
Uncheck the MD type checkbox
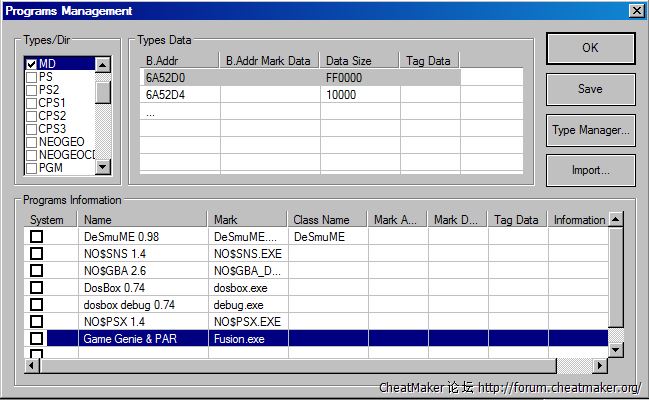point(32,65)
